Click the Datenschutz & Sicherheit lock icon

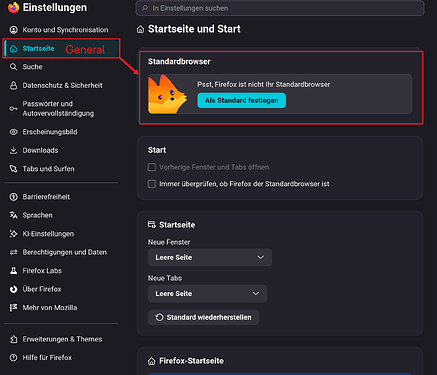(13, 86)
